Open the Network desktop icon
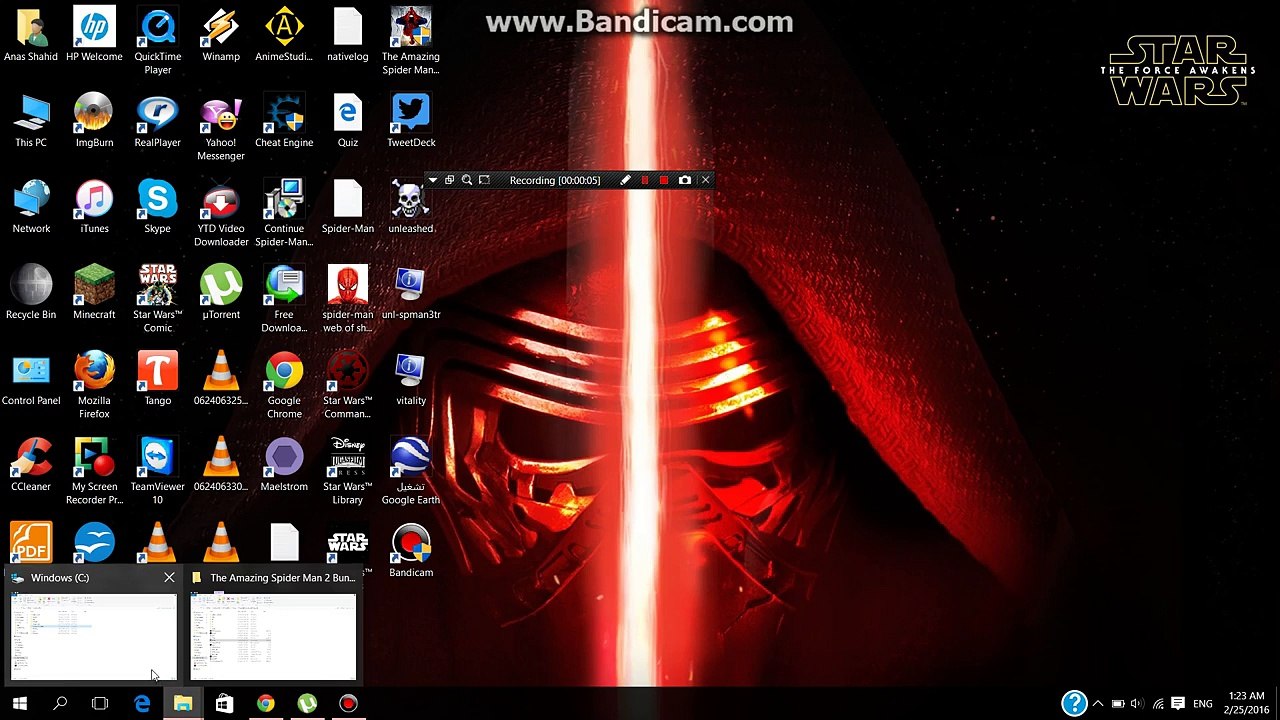The image size is (1280, 720). coord(31,207)
